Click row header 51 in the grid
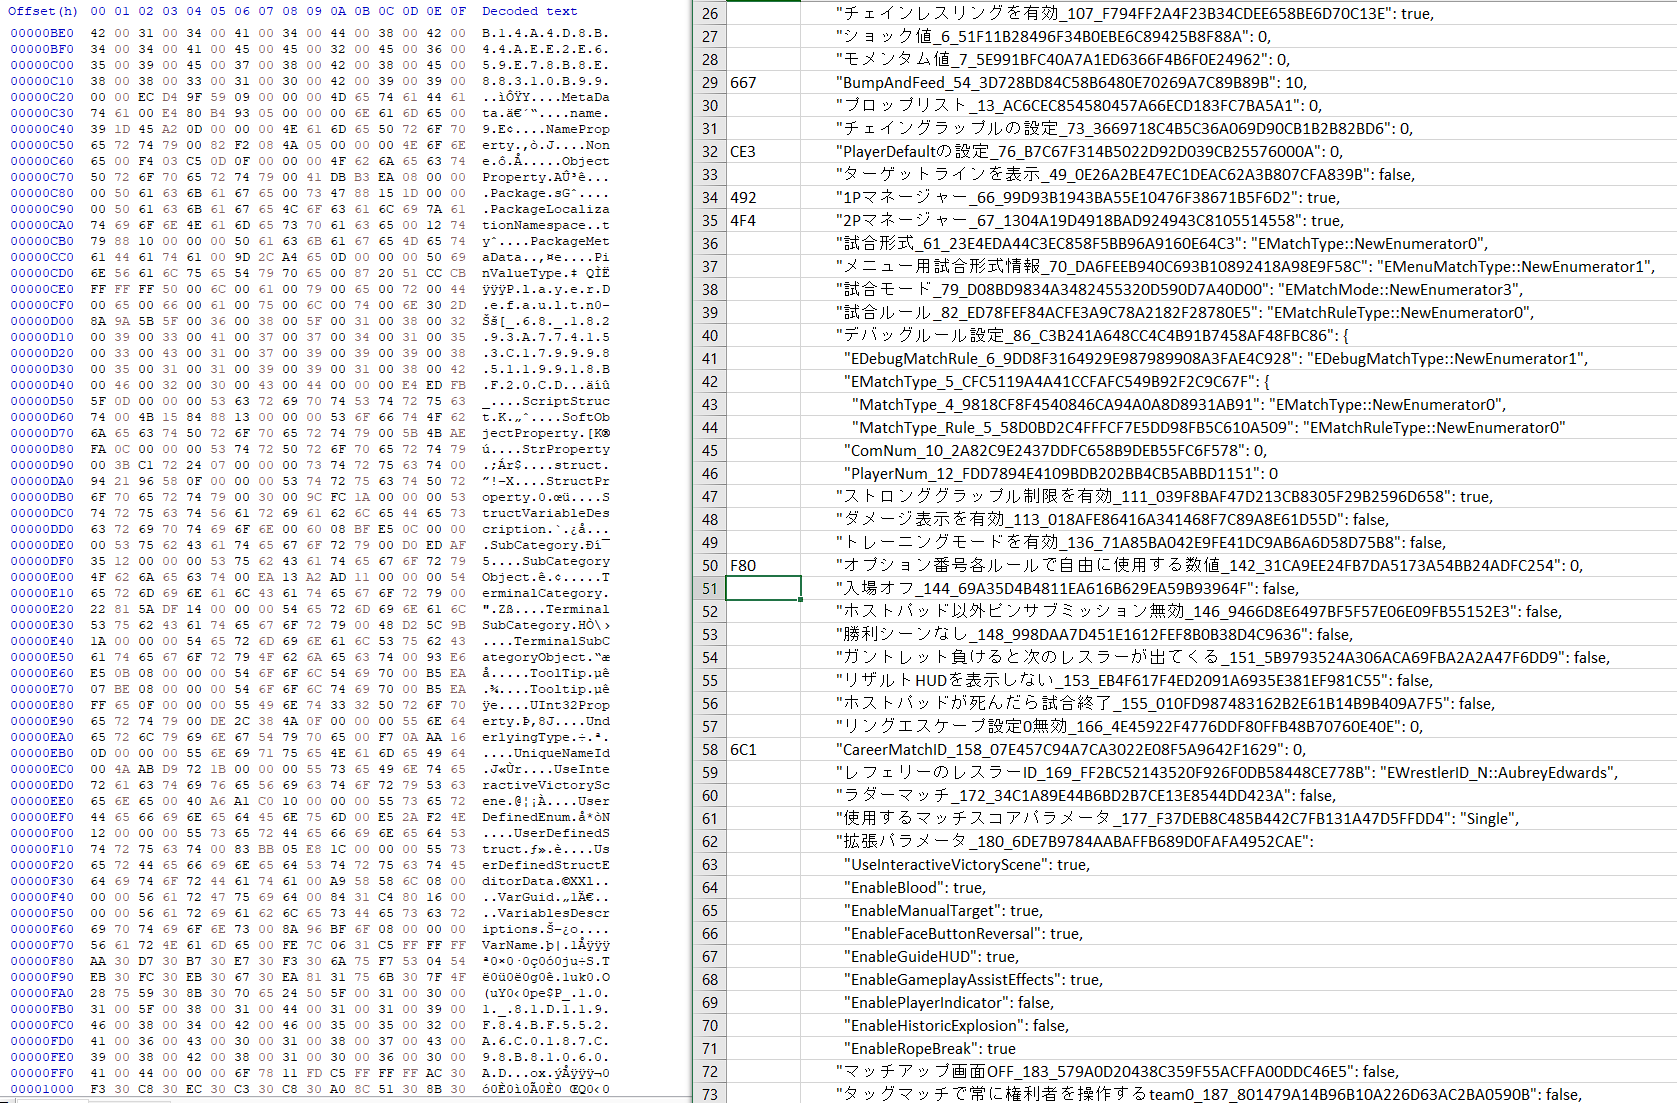1677x1103 pixels. pos(710,588)
